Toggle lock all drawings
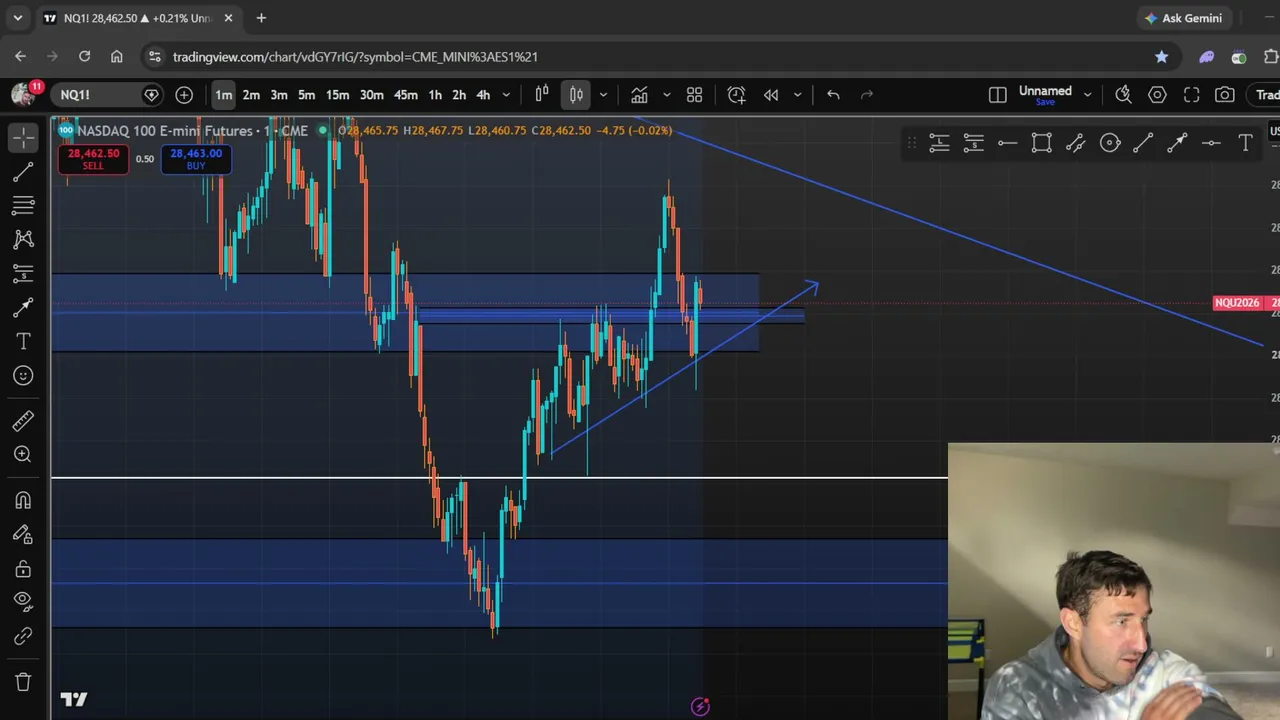Screen dimensions: 1280x720 pos(23,568)
